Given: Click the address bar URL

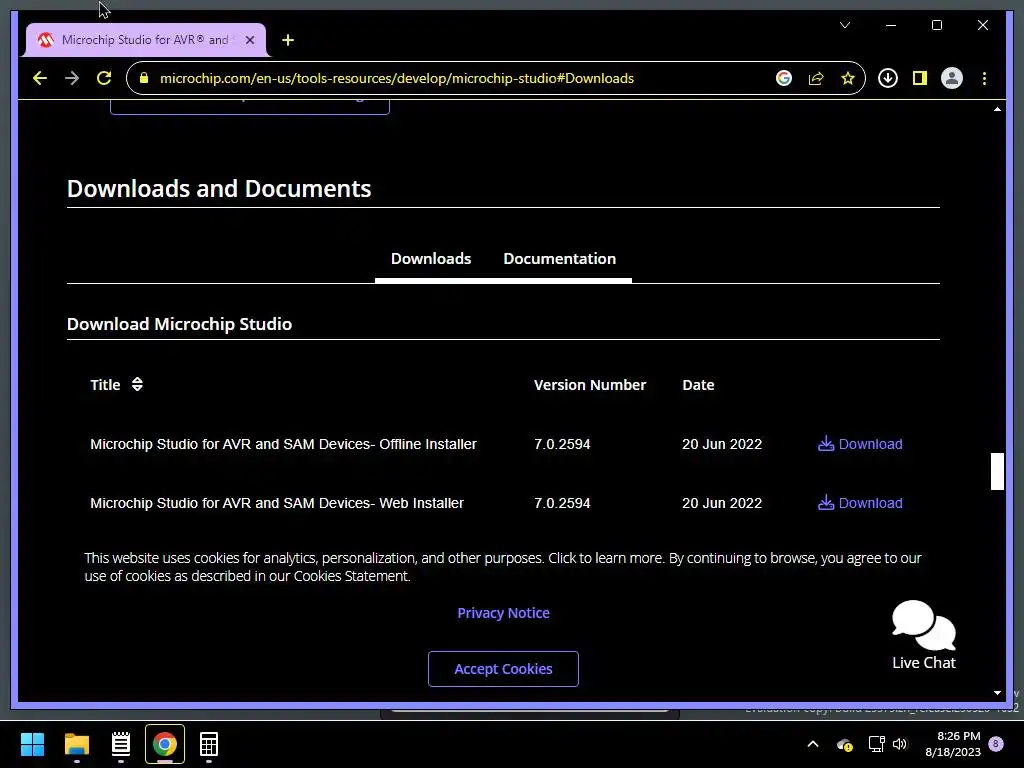Looking at the screenshot, I should pos(397,78).
